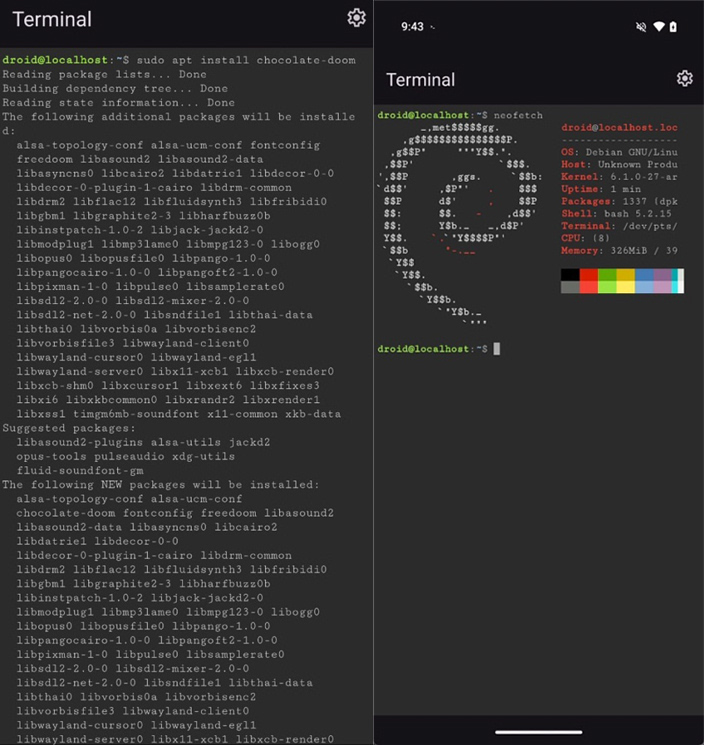Click 'Reading package lists... Done' line
The width and height of the screenshot is (704, 745).
105,74
